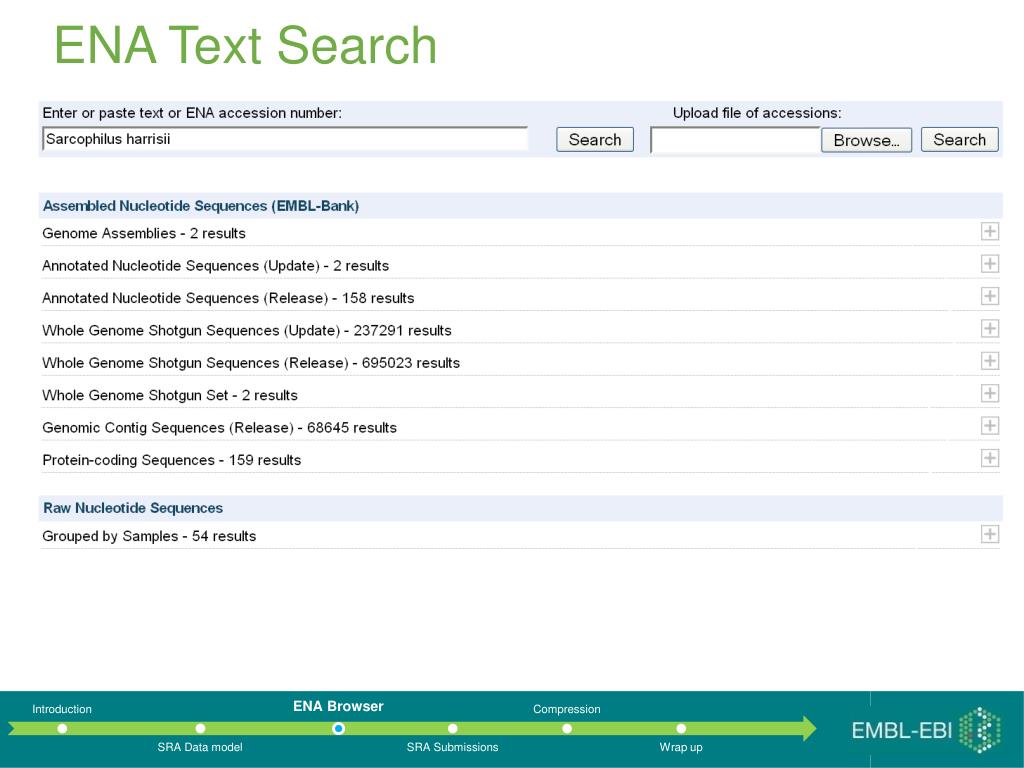Image resolution: width=1024 pixels, height=768 pixels.
Task: Click the Search button after Browse...
Action: (x=959, y=140)
